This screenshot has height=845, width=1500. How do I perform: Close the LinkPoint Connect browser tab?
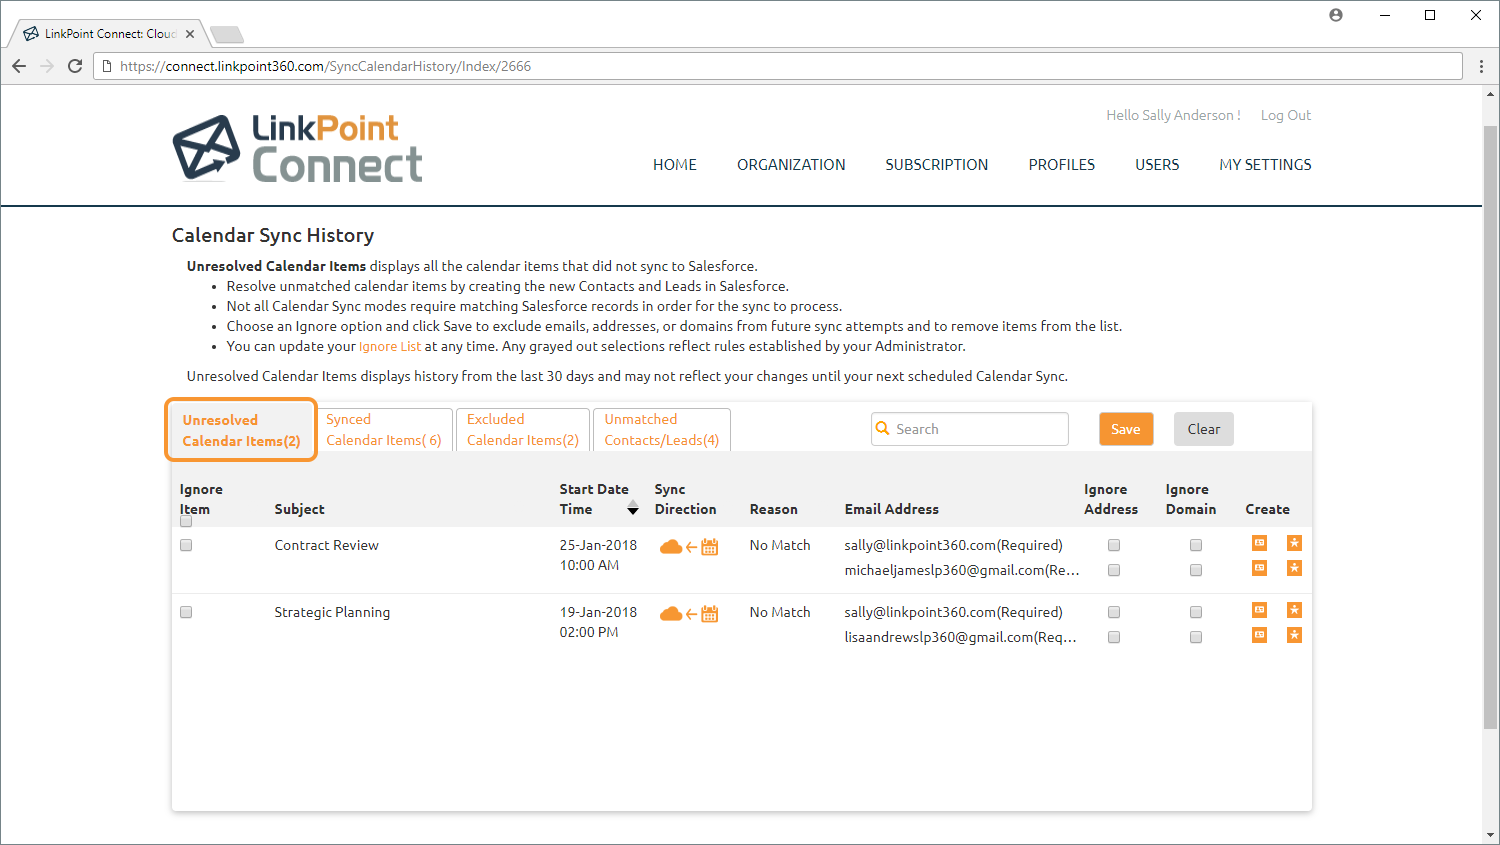[x=190, y=34]
